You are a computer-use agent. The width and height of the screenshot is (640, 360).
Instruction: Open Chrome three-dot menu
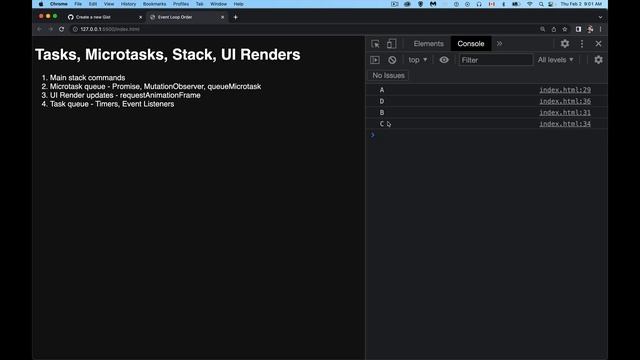click(x=600, y=29)
